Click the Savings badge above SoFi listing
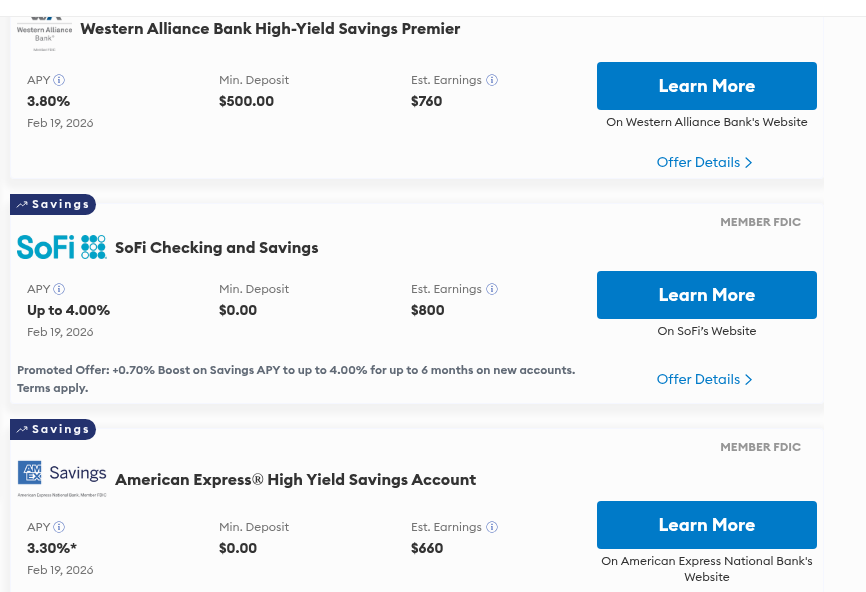Screen dimensions: 866x592 coord(53,204)
